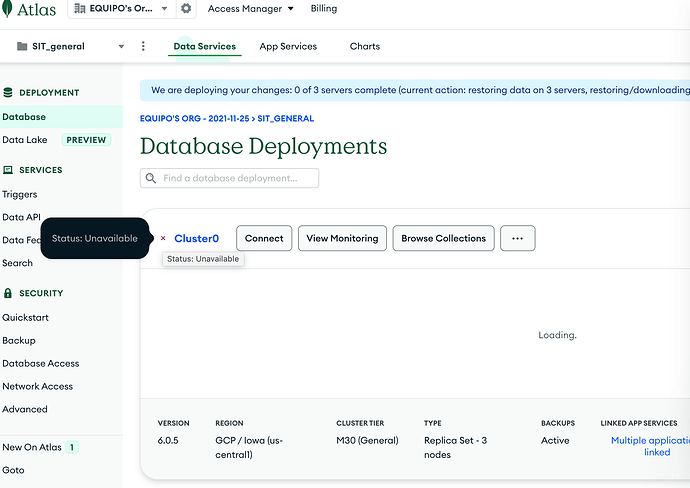Screen dimensions: 690x488
Task: Focus the Find a database deployment field
Action: (236, 178)
